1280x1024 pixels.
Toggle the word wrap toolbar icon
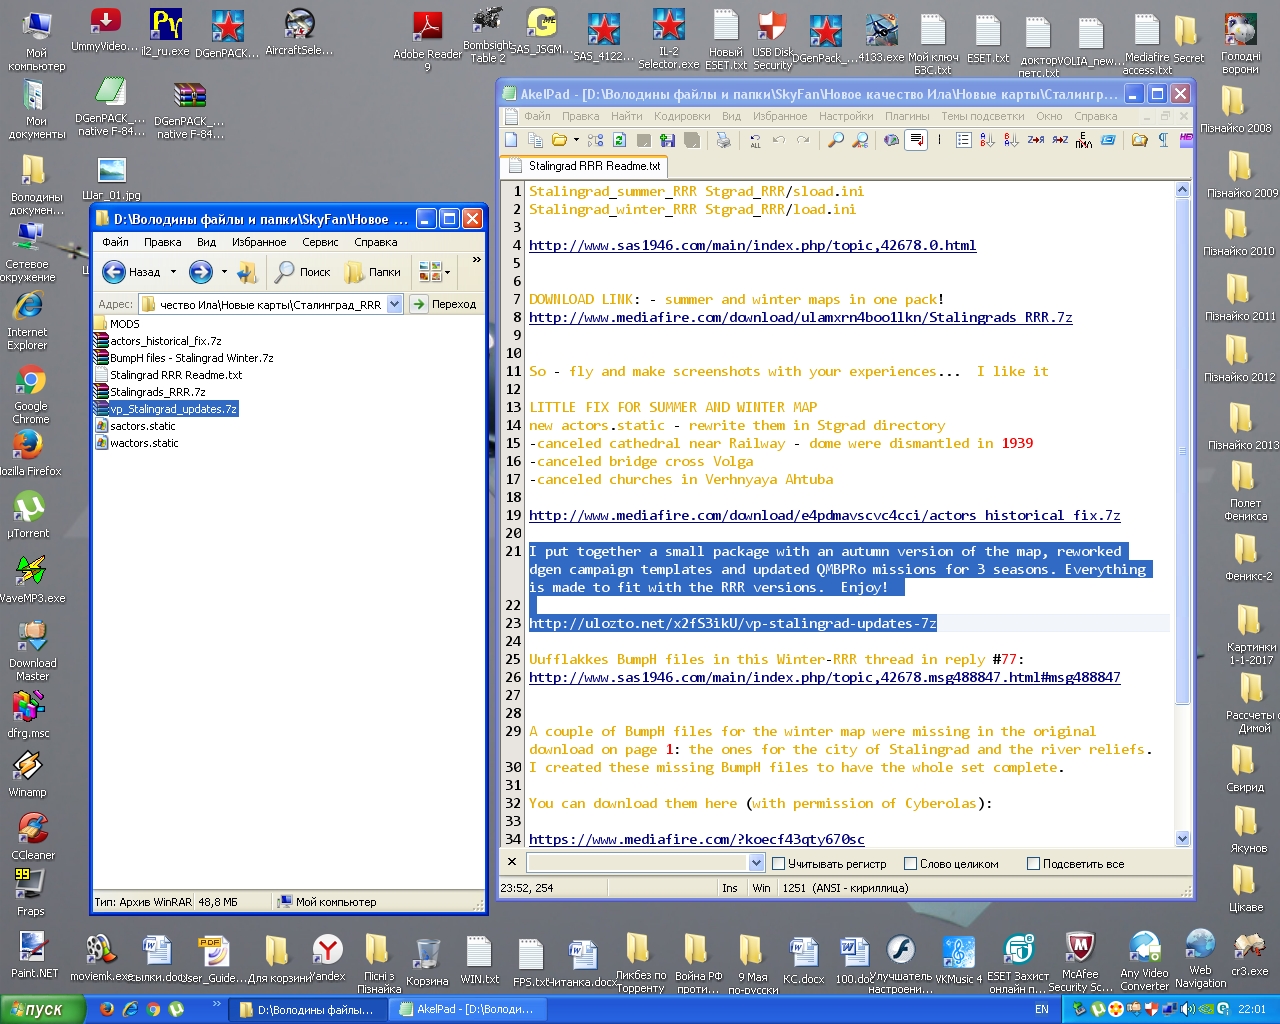point(915,141)
